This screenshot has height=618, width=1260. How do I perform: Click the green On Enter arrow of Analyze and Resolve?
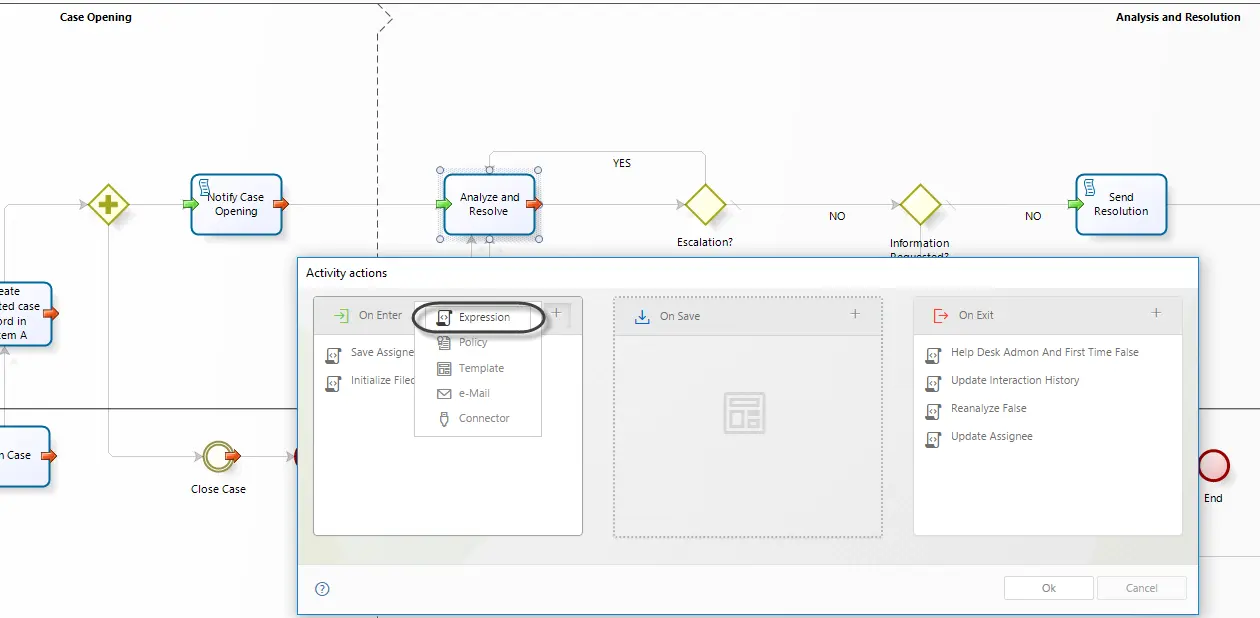[x=444, y=204]
